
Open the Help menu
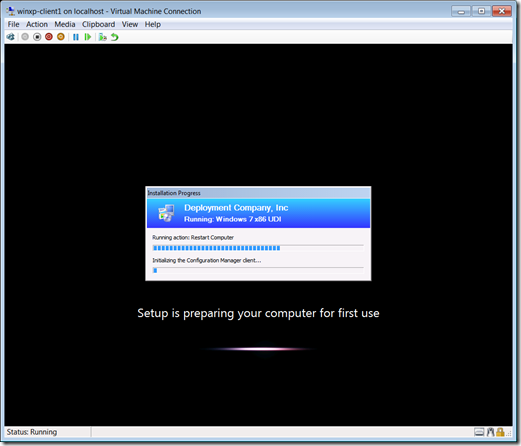[153, 24]
